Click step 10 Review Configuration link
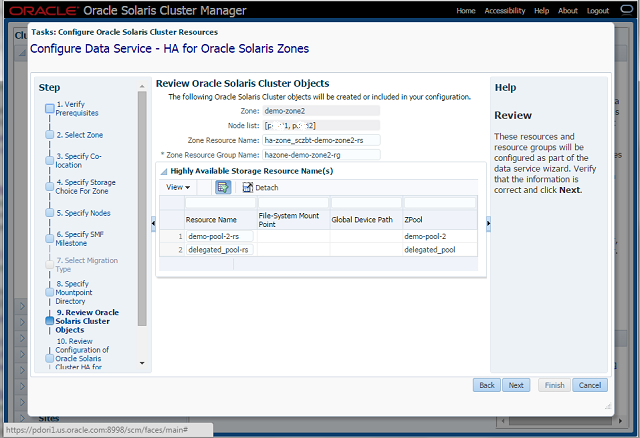Viewport: 640px width, 438px height. (x=82, y=354)
